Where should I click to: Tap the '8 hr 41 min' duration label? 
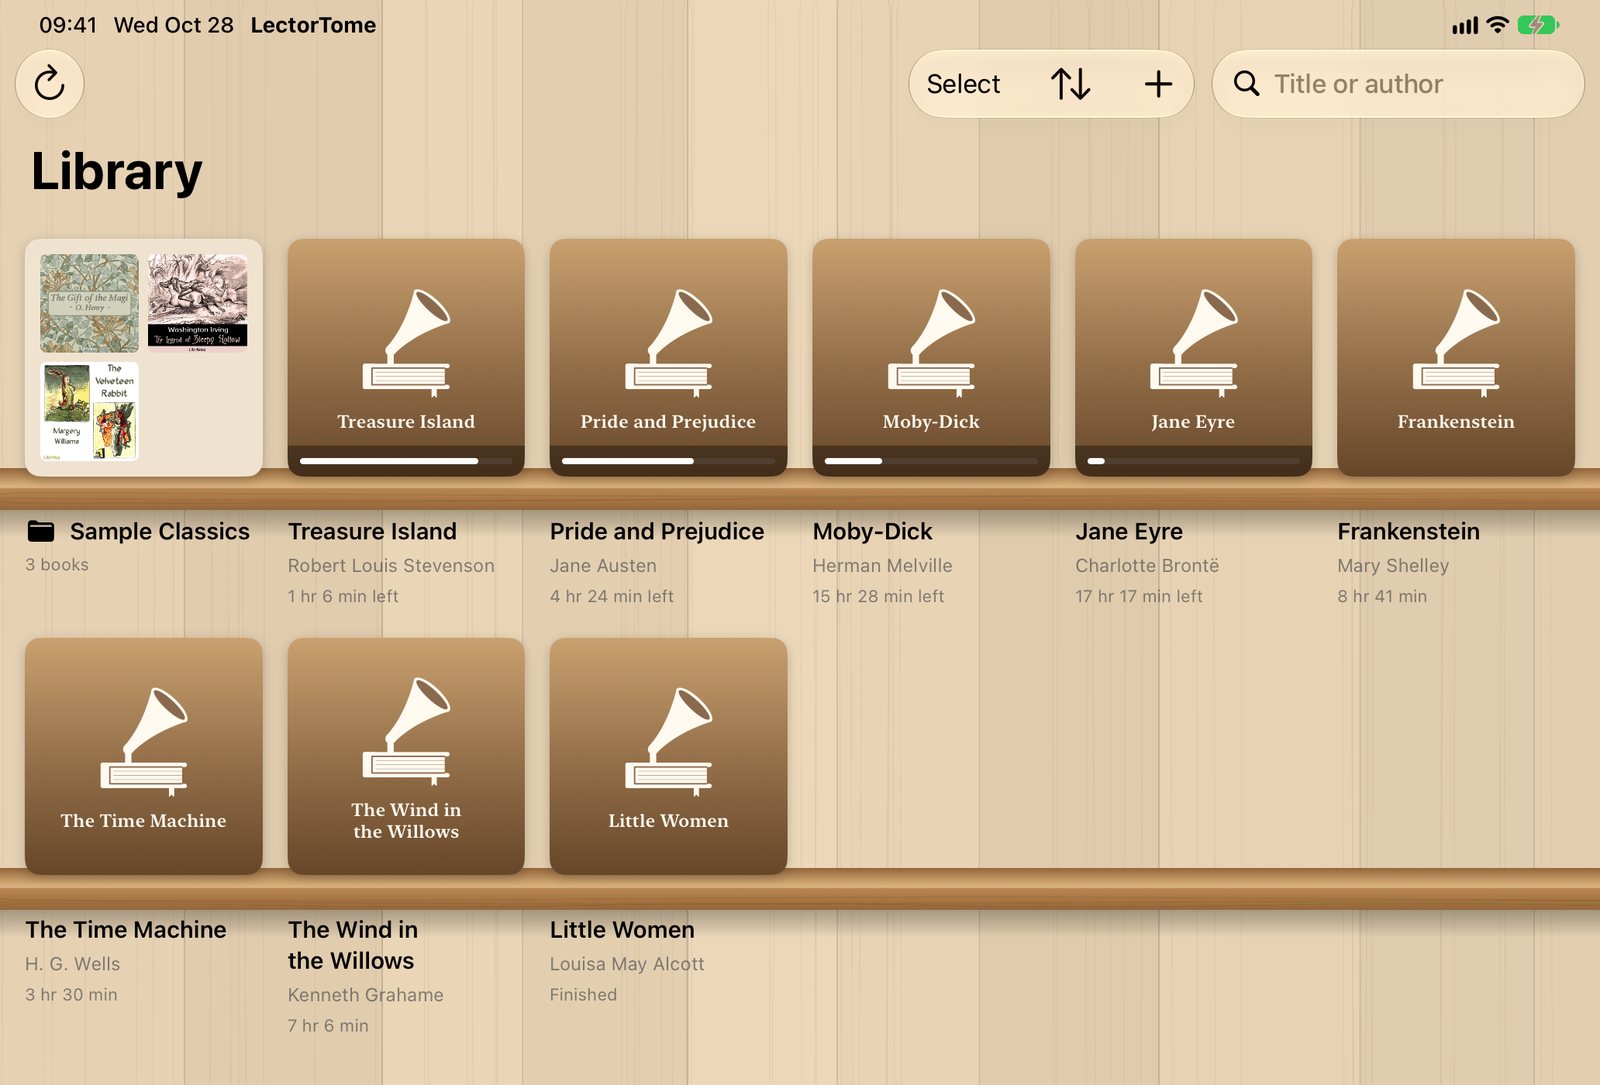tap(1382, 596)
